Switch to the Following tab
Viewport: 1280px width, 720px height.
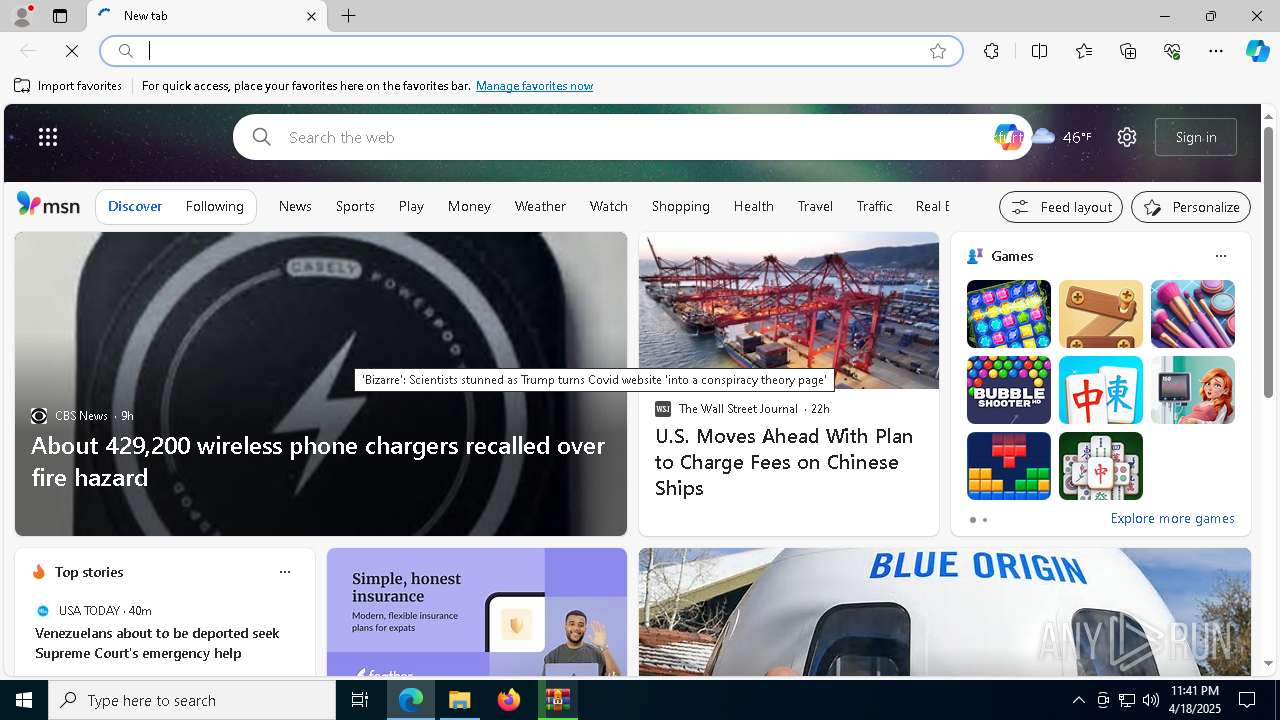(215, 206)
